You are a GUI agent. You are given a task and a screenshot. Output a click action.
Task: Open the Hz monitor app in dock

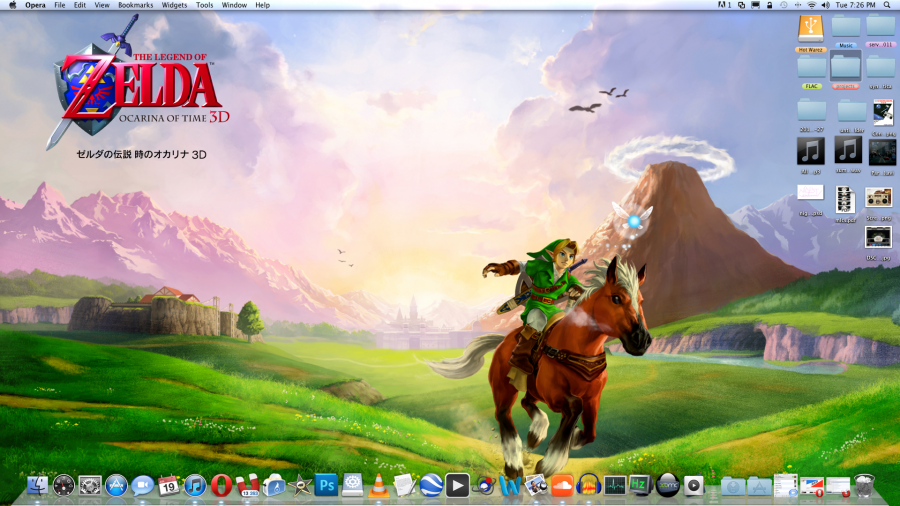click(x=641, y=485)
